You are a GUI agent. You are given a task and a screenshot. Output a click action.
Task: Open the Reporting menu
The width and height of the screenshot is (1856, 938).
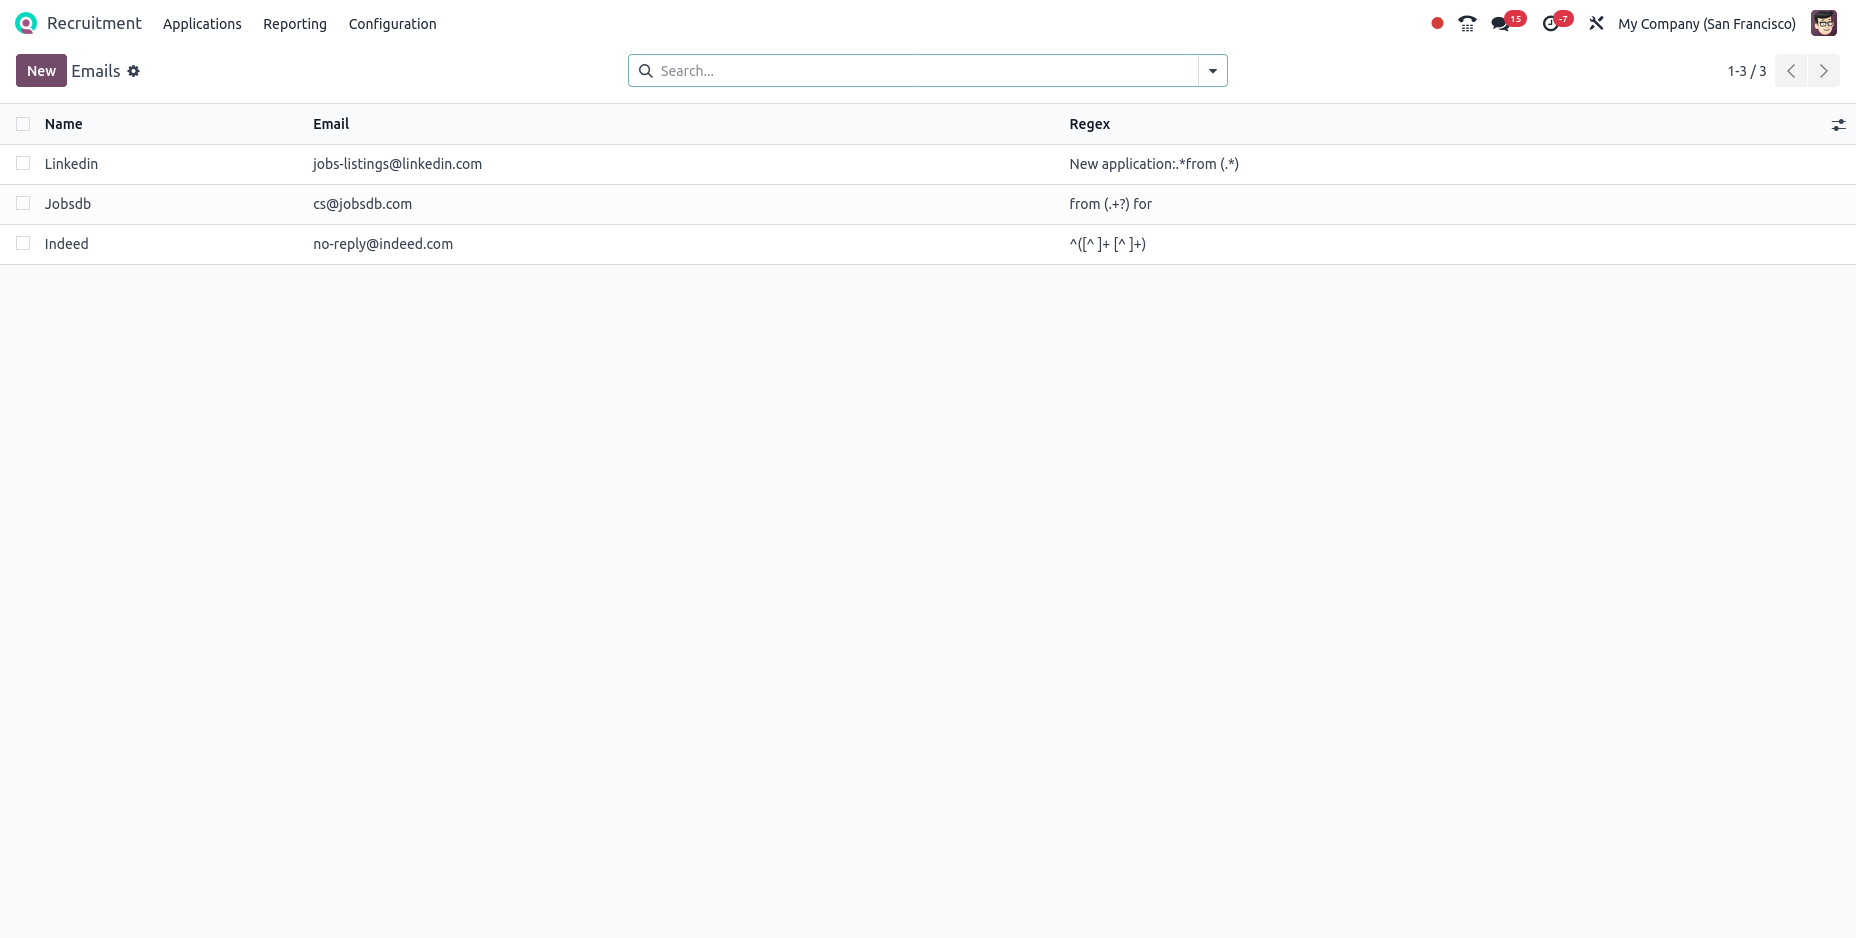295,24
